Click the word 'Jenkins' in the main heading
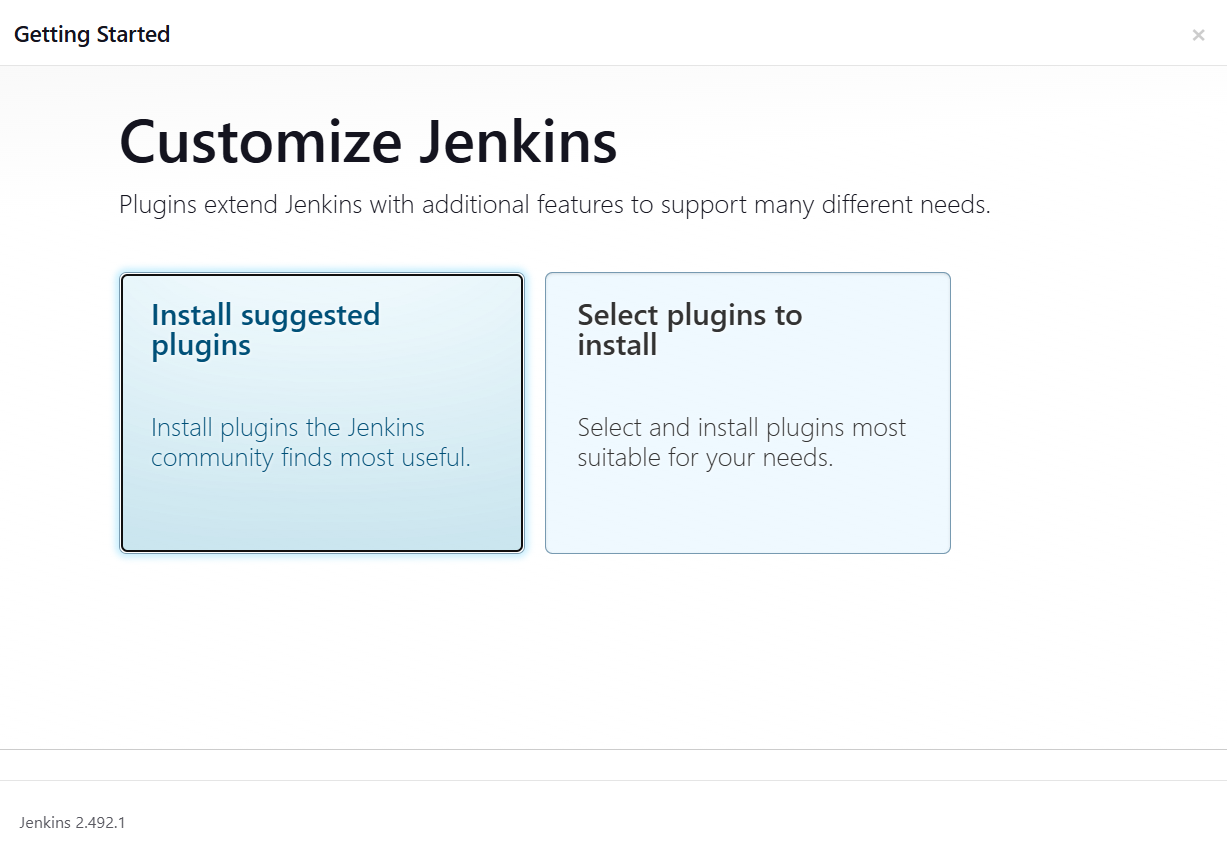This screenshot has height=842, width=1227. (x=518, y=142)
